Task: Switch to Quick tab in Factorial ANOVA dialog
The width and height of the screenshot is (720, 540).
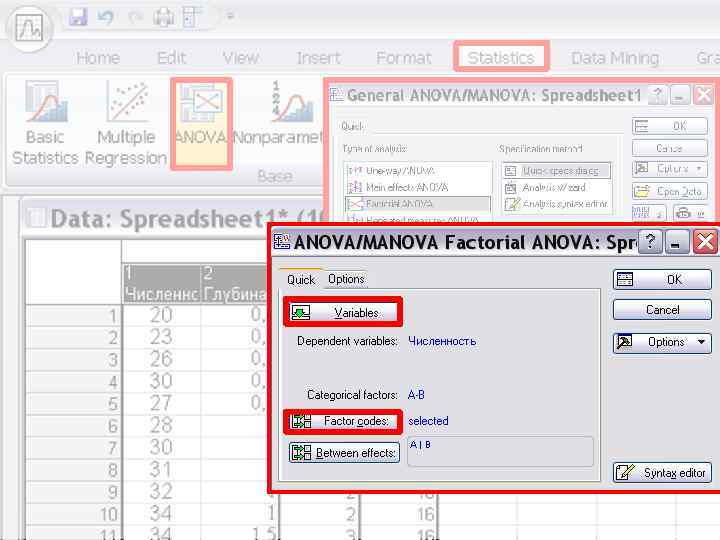Action: coord(301,279)
